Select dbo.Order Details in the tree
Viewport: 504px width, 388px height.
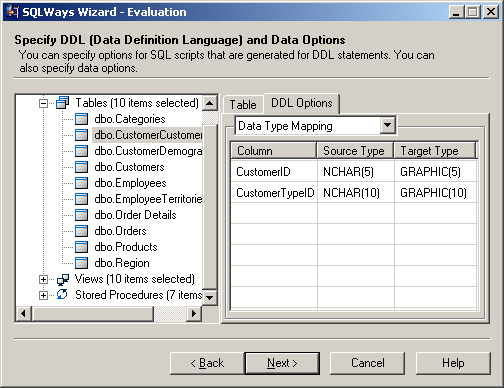135,215
